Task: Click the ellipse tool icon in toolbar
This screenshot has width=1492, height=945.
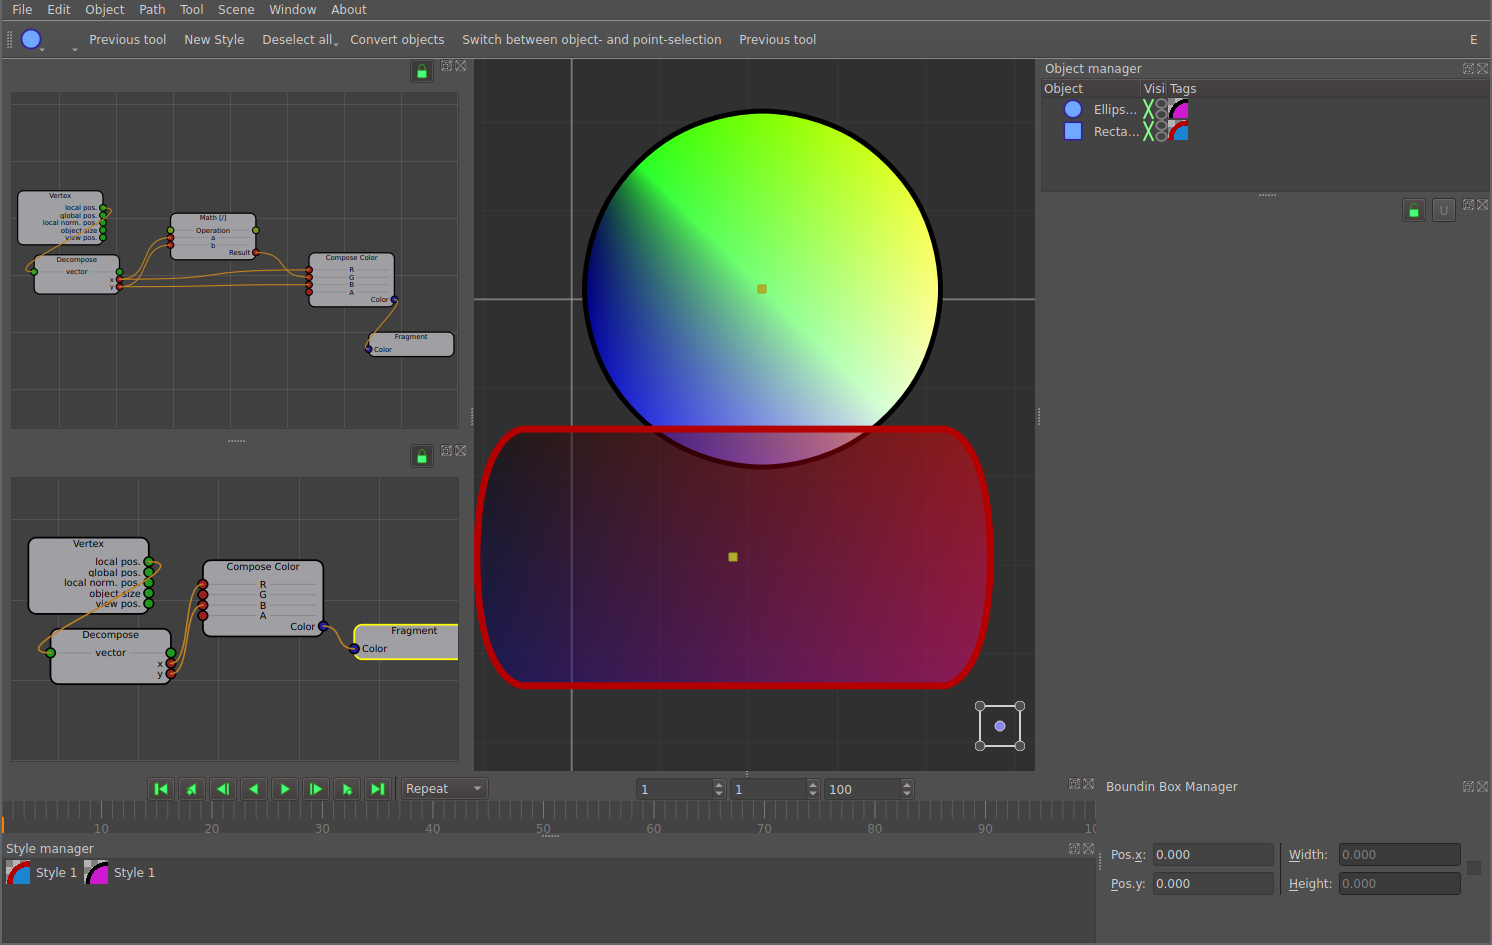Action: pyautogui.click(x=31, y=39)
